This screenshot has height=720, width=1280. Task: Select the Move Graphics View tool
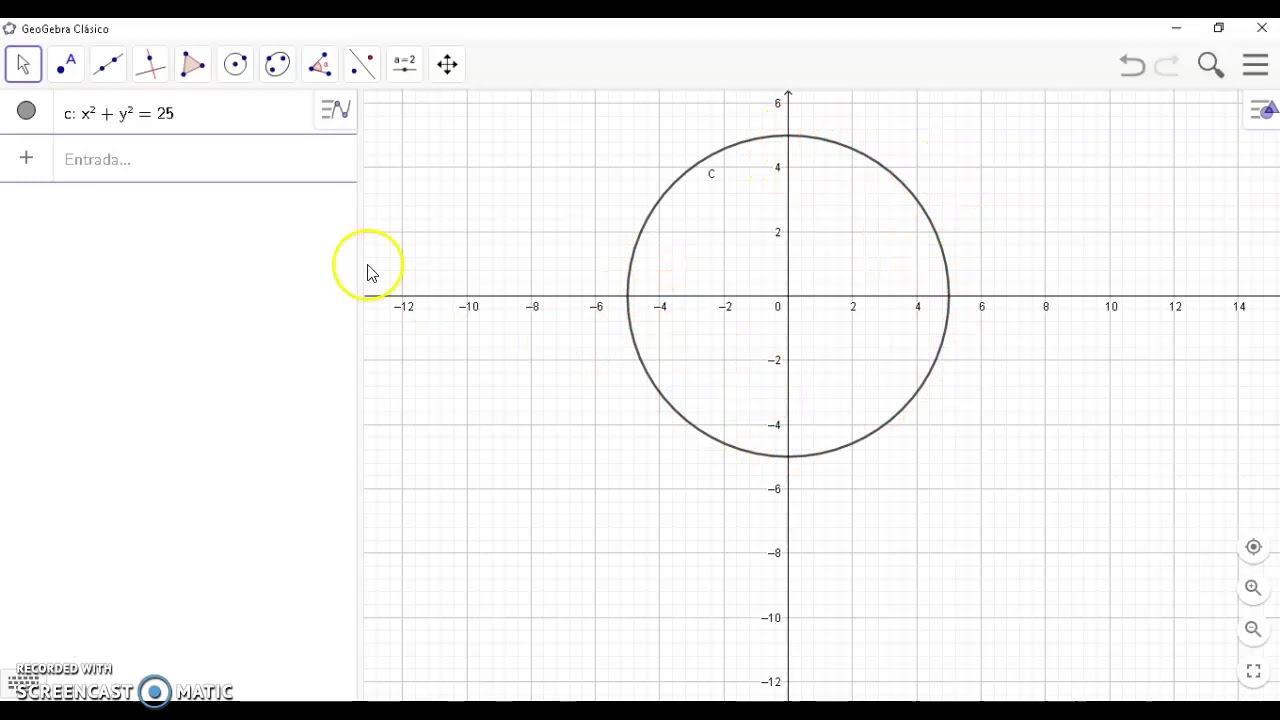point(447,65)
